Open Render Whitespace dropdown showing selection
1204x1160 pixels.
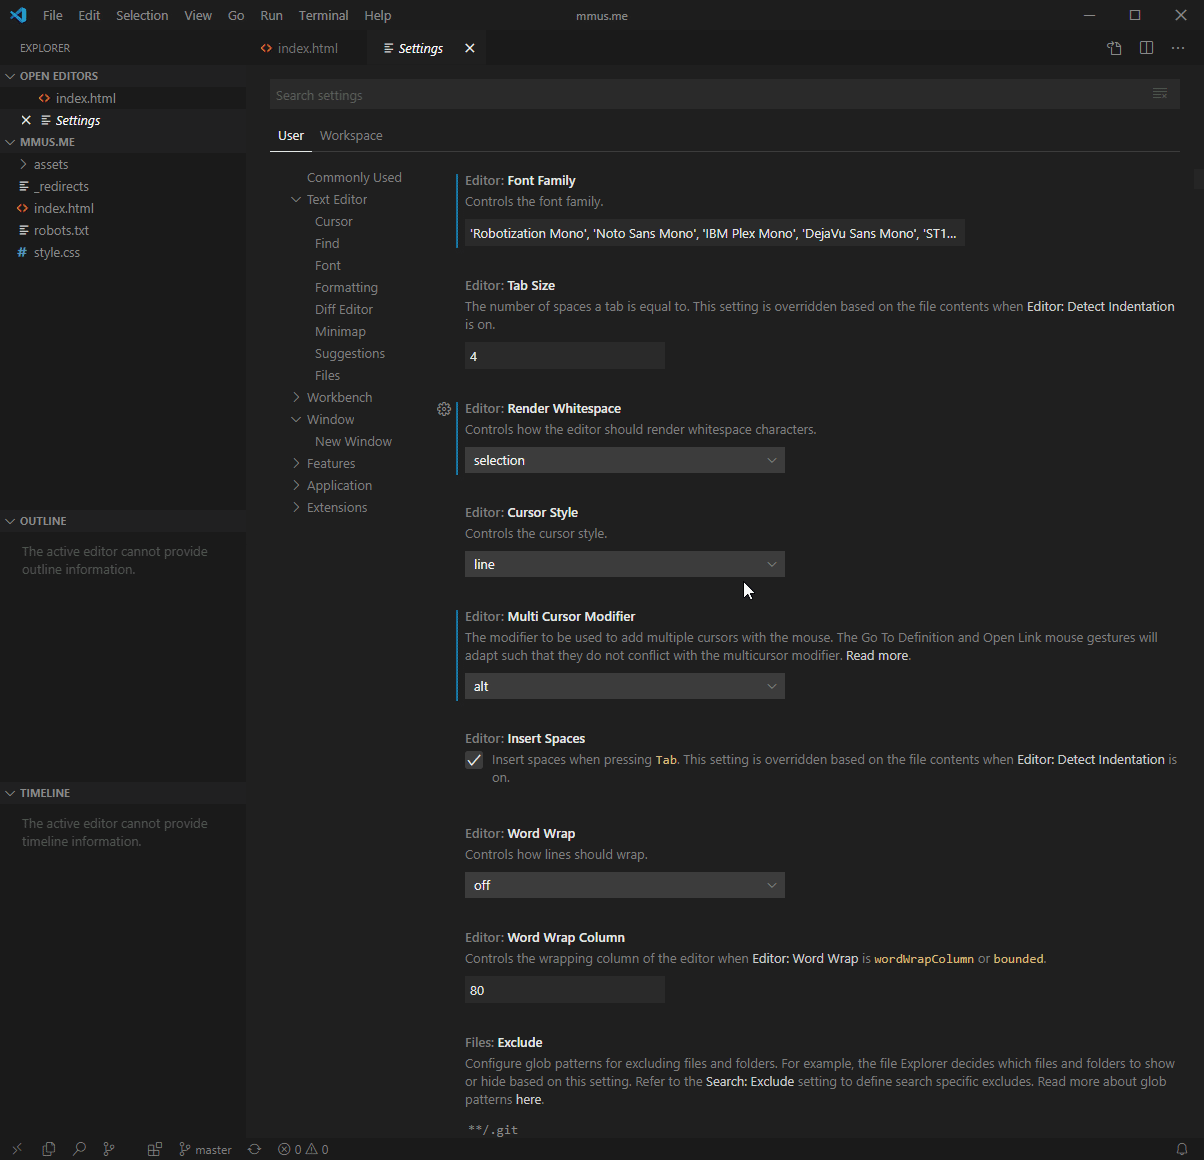625,460
